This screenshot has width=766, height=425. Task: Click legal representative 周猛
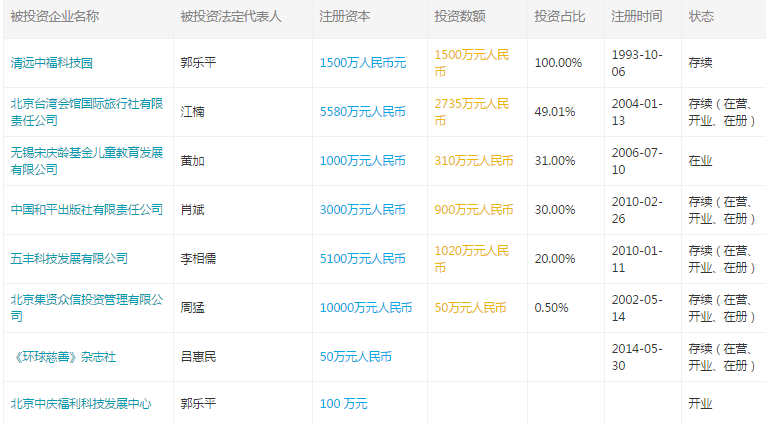click(192, 308)
